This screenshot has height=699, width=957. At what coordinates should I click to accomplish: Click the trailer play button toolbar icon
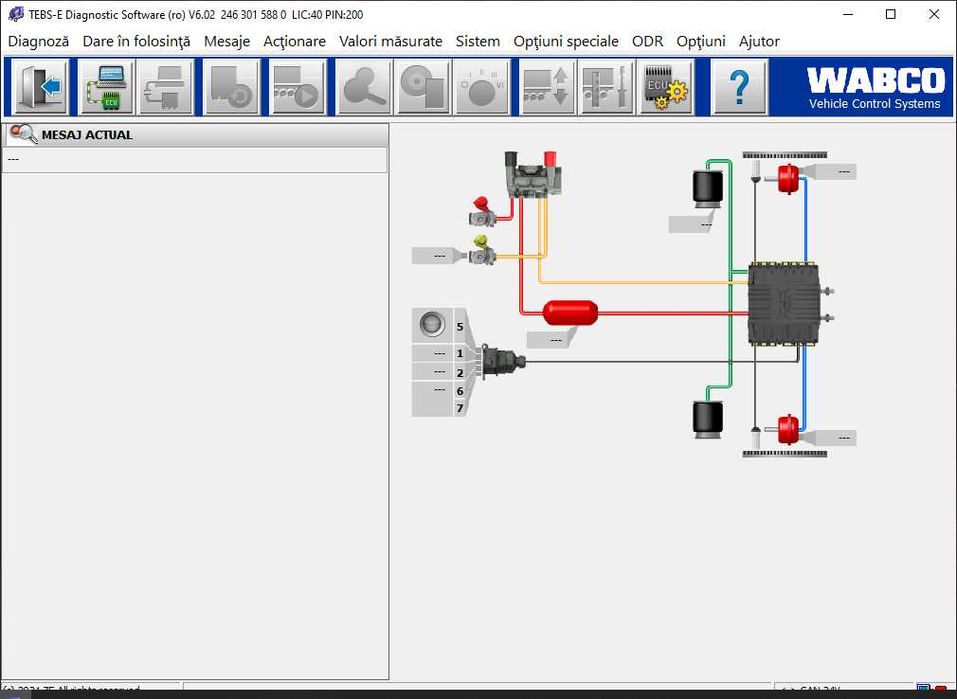(x=297, y=87)
